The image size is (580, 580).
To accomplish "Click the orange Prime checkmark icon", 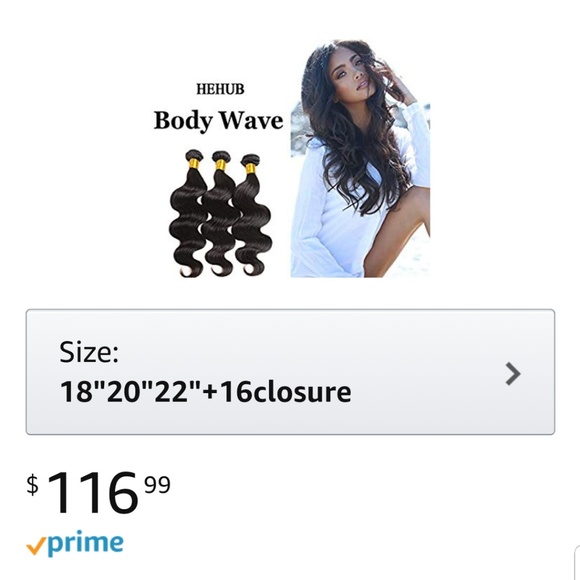I will coord(36,546).
